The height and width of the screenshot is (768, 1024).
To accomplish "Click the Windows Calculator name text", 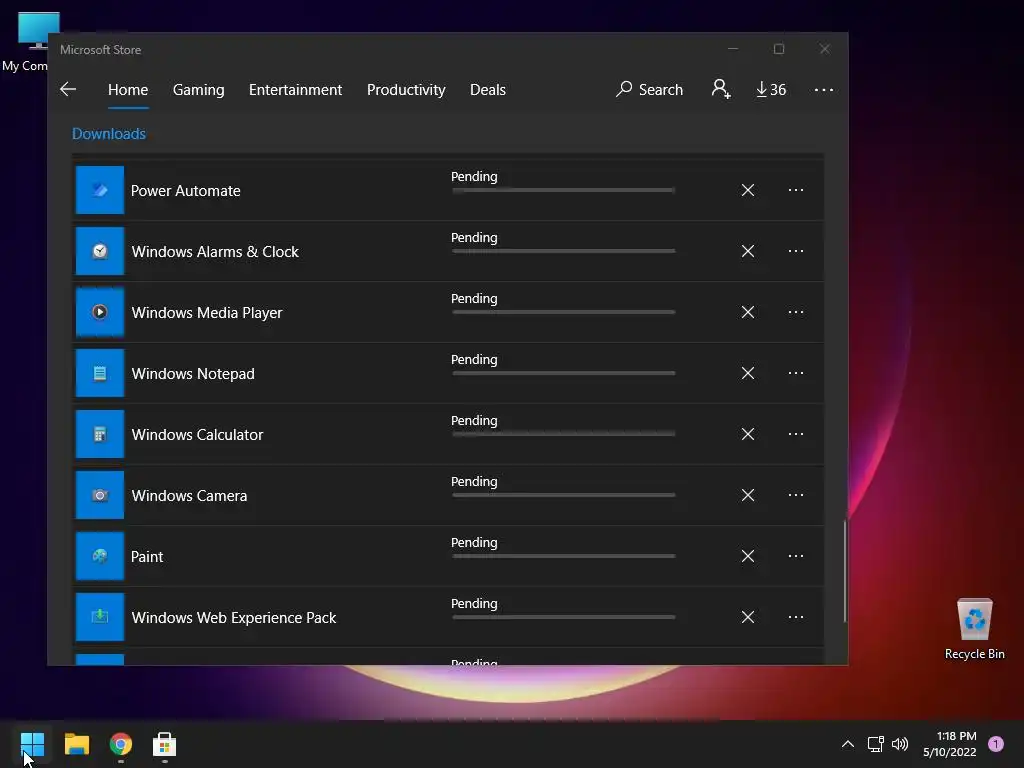I will click(x=197, y=435).
